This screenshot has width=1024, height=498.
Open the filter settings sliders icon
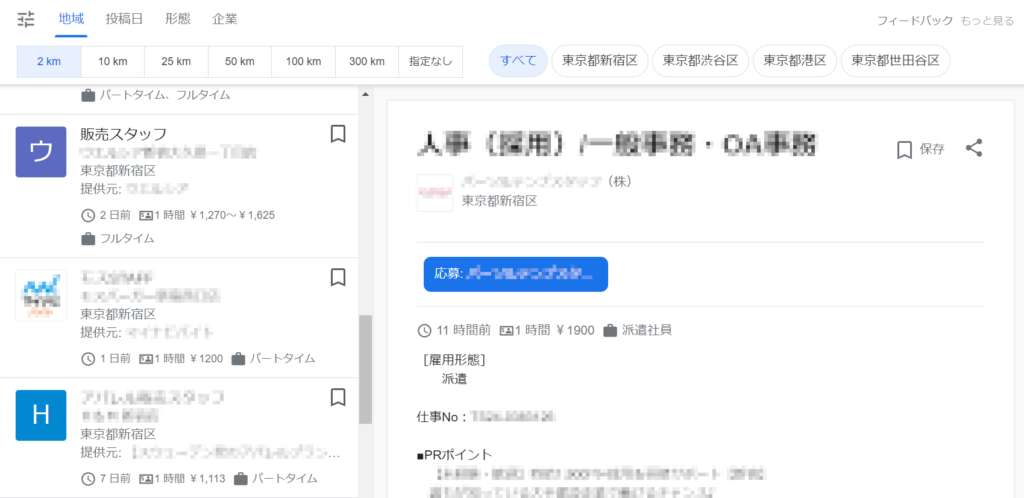tap(26, 19)
